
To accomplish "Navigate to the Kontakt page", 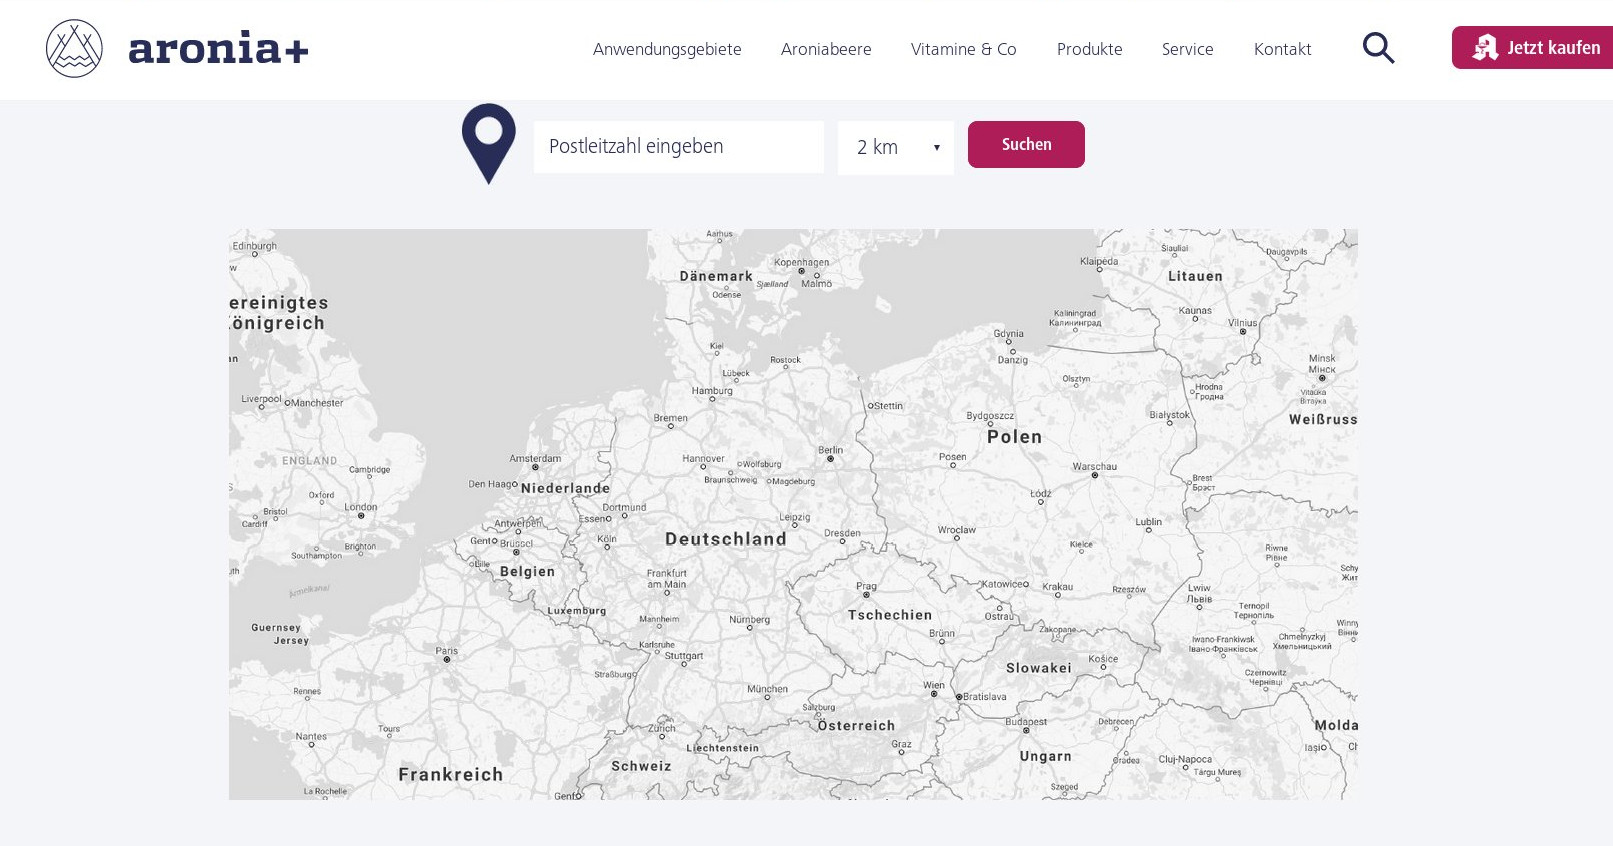I will pos(1282,49).
